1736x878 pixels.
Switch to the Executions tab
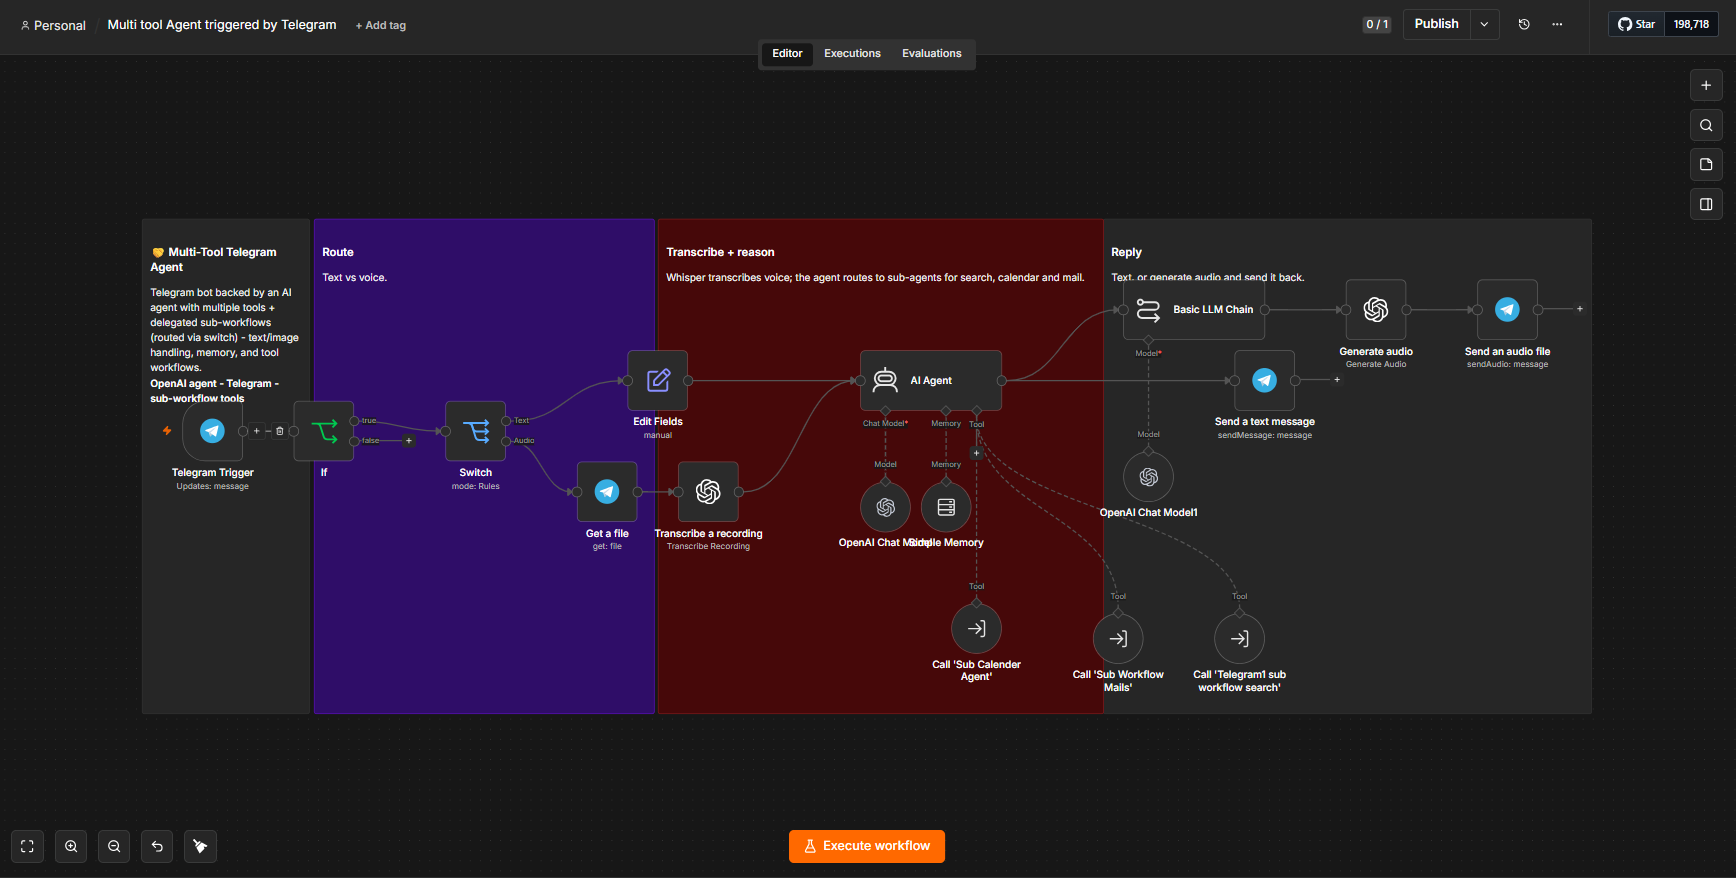852,54
